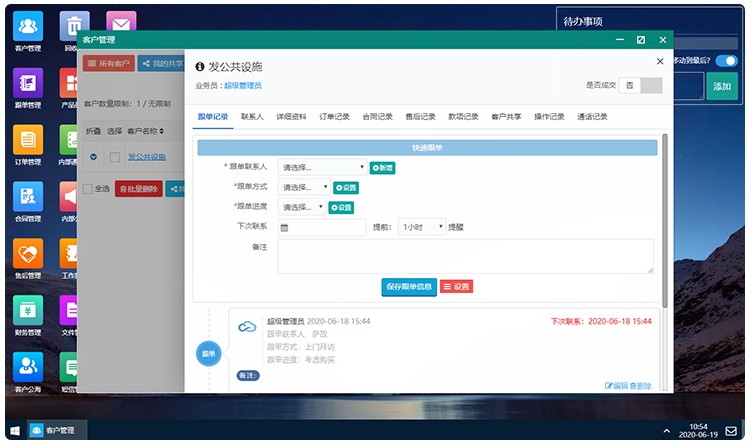The image size is (754, 447).
Task: Click the 所有客户 button
Action: (x=109, y=63)
